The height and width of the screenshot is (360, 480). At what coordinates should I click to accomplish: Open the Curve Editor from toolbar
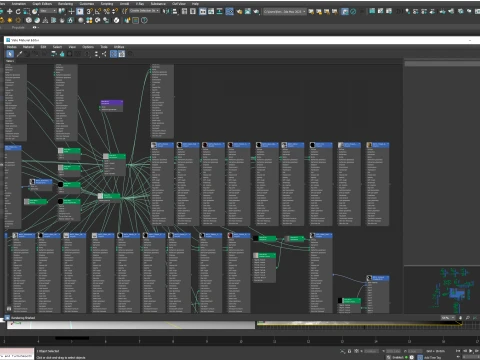(211, 11)
